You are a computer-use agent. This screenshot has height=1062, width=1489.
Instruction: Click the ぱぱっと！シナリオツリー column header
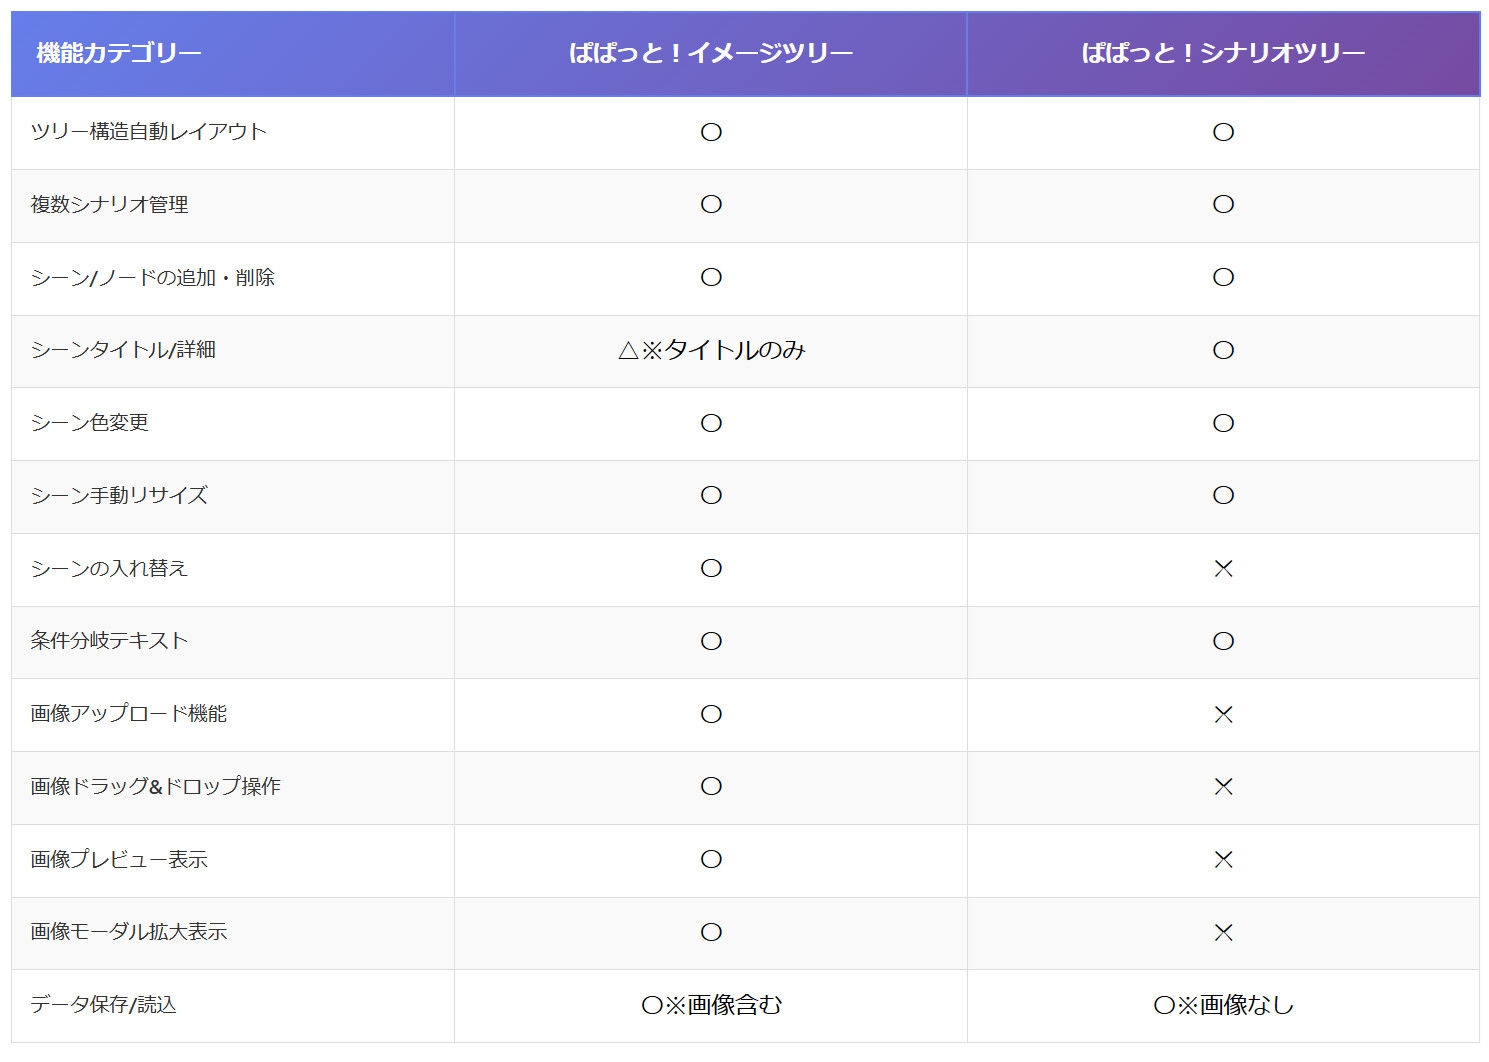pyautogui.click(x=1222, y=53)
